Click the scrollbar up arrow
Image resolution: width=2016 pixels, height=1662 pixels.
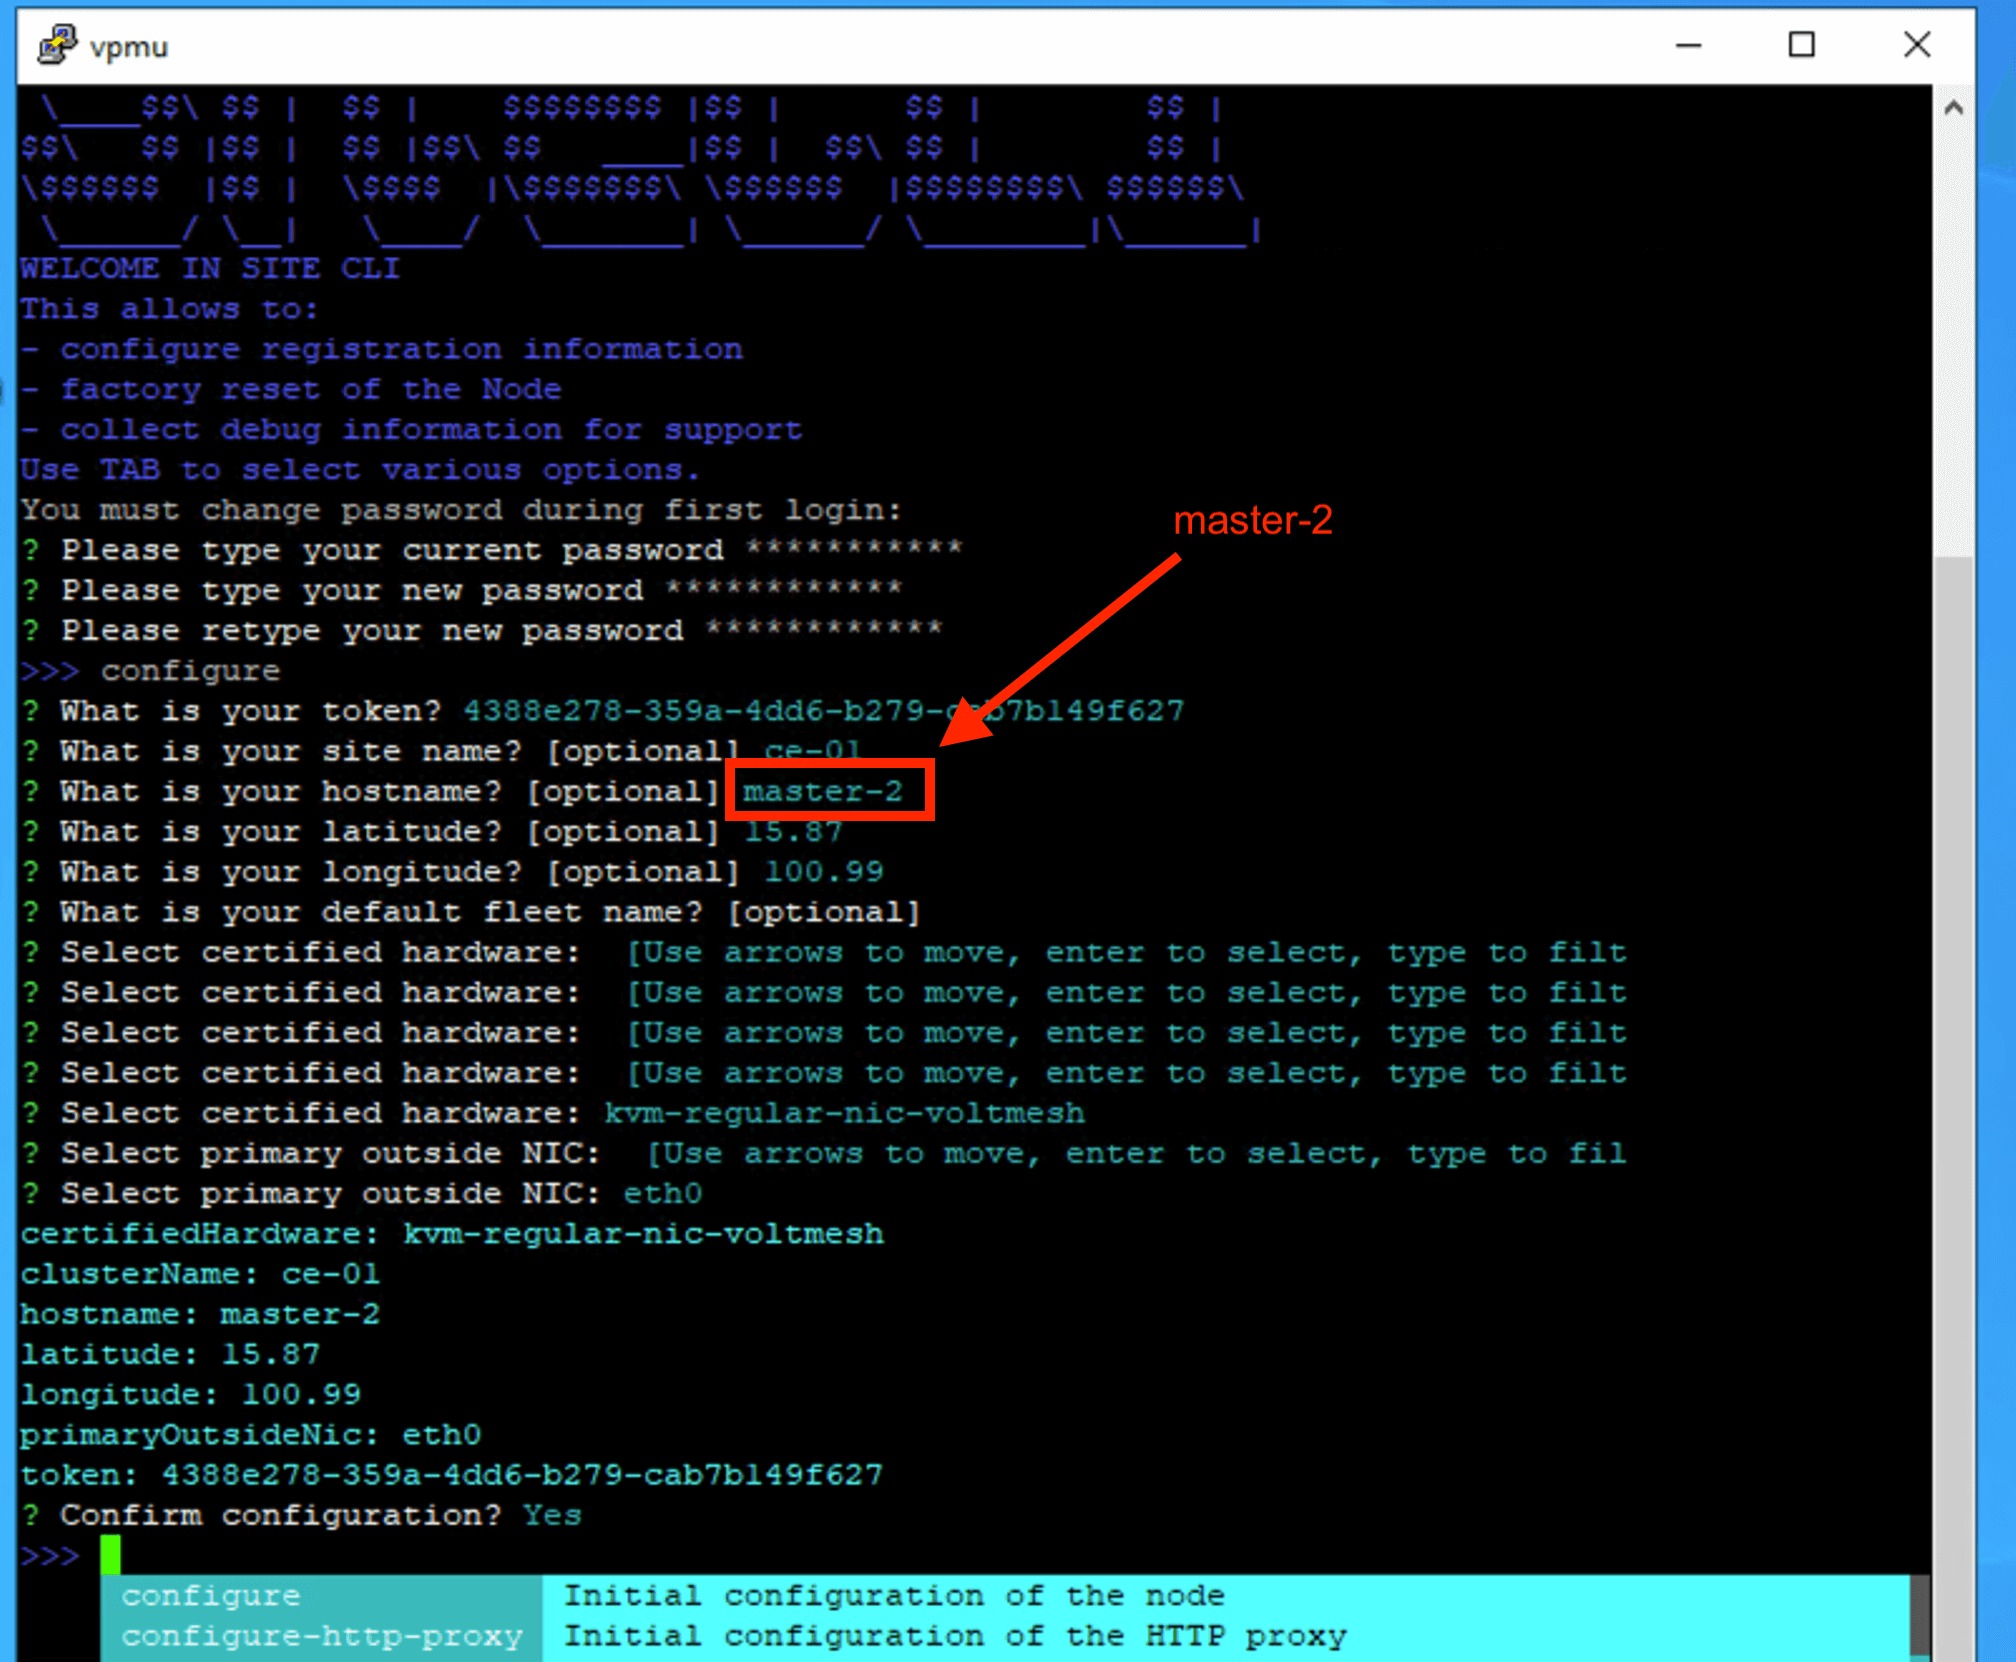tap(1953, 108)
